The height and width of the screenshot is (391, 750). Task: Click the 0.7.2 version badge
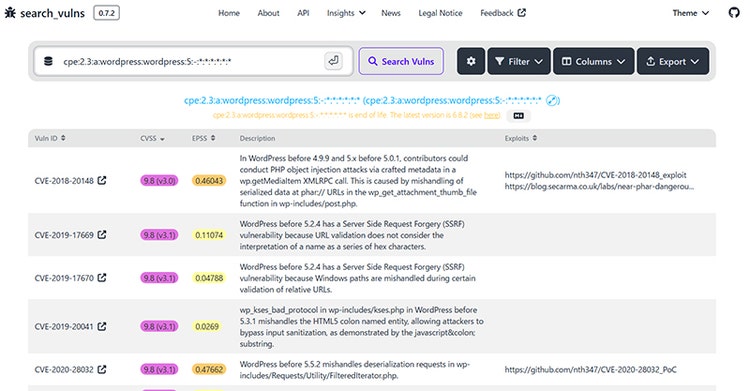click(x=106, y=13)
